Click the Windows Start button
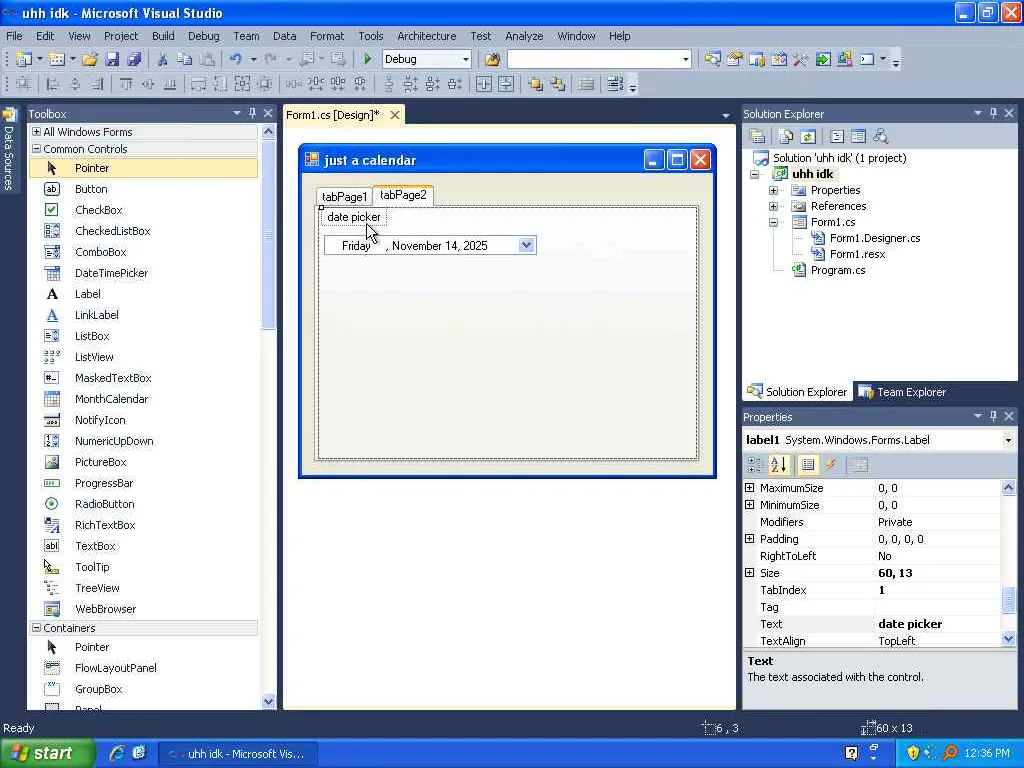The image size is (1024, 768). [x=48, y=753]
